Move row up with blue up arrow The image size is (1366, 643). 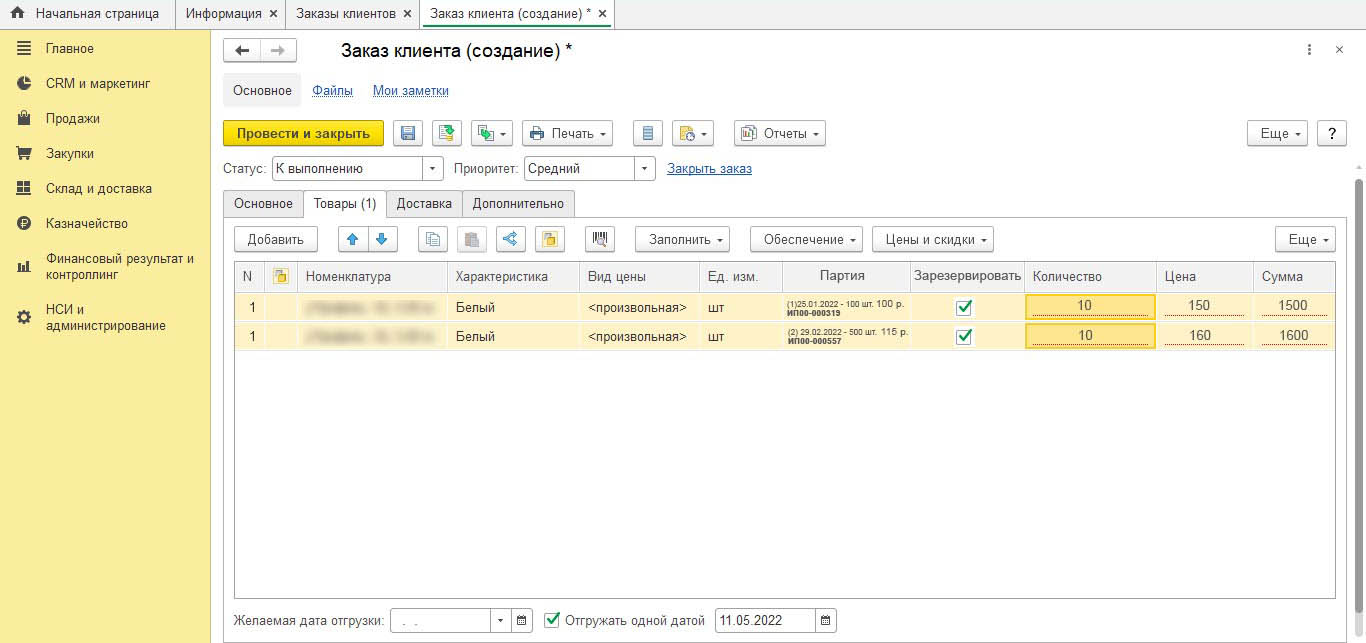click(354, 239)
